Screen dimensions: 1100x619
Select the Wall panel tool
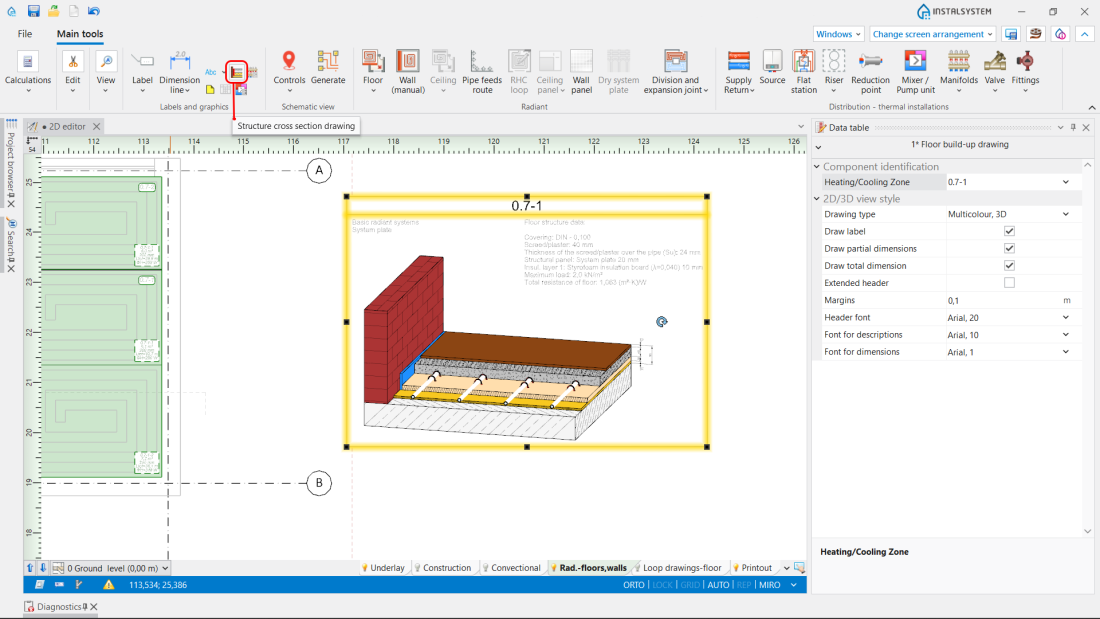(x=581, y=72)
